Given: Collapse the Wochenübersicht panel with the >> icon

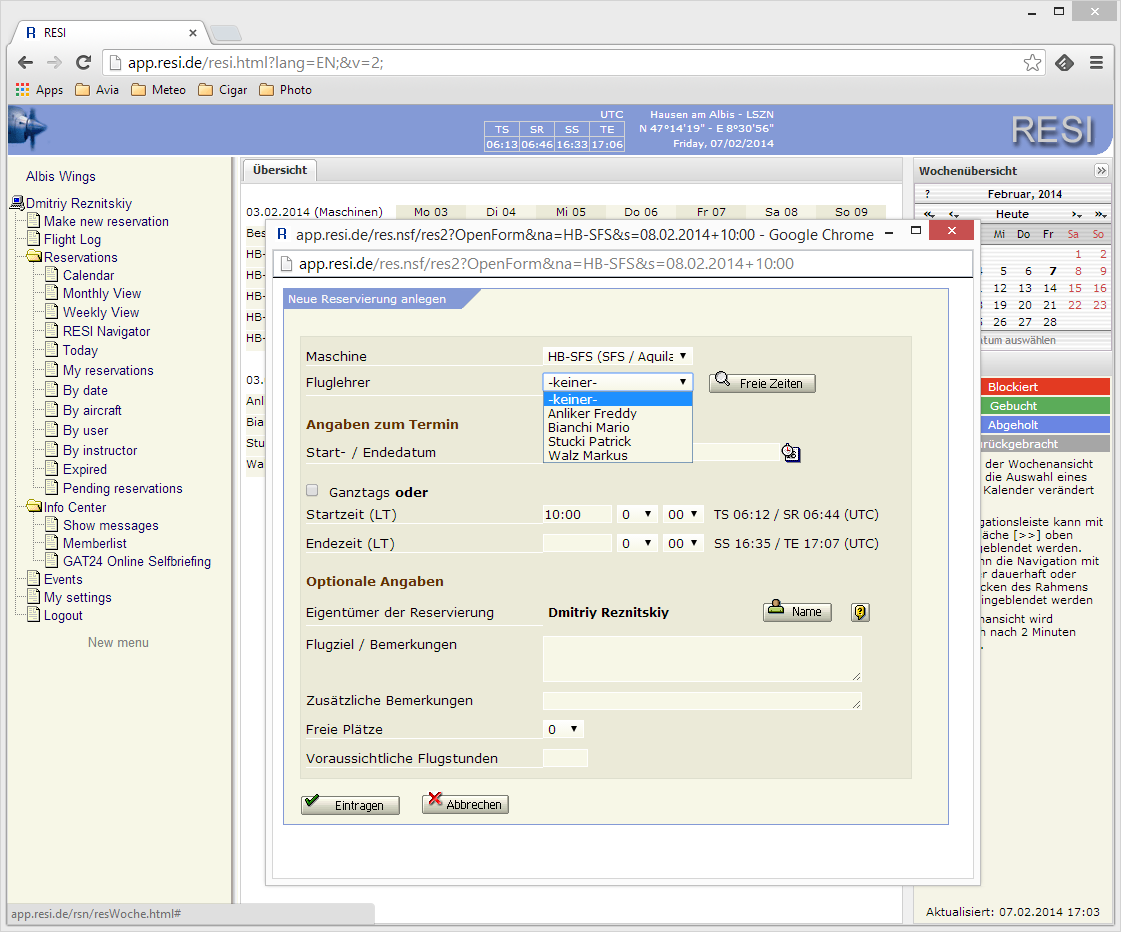Looking at the screenshot, I should tap(1101, 171).
